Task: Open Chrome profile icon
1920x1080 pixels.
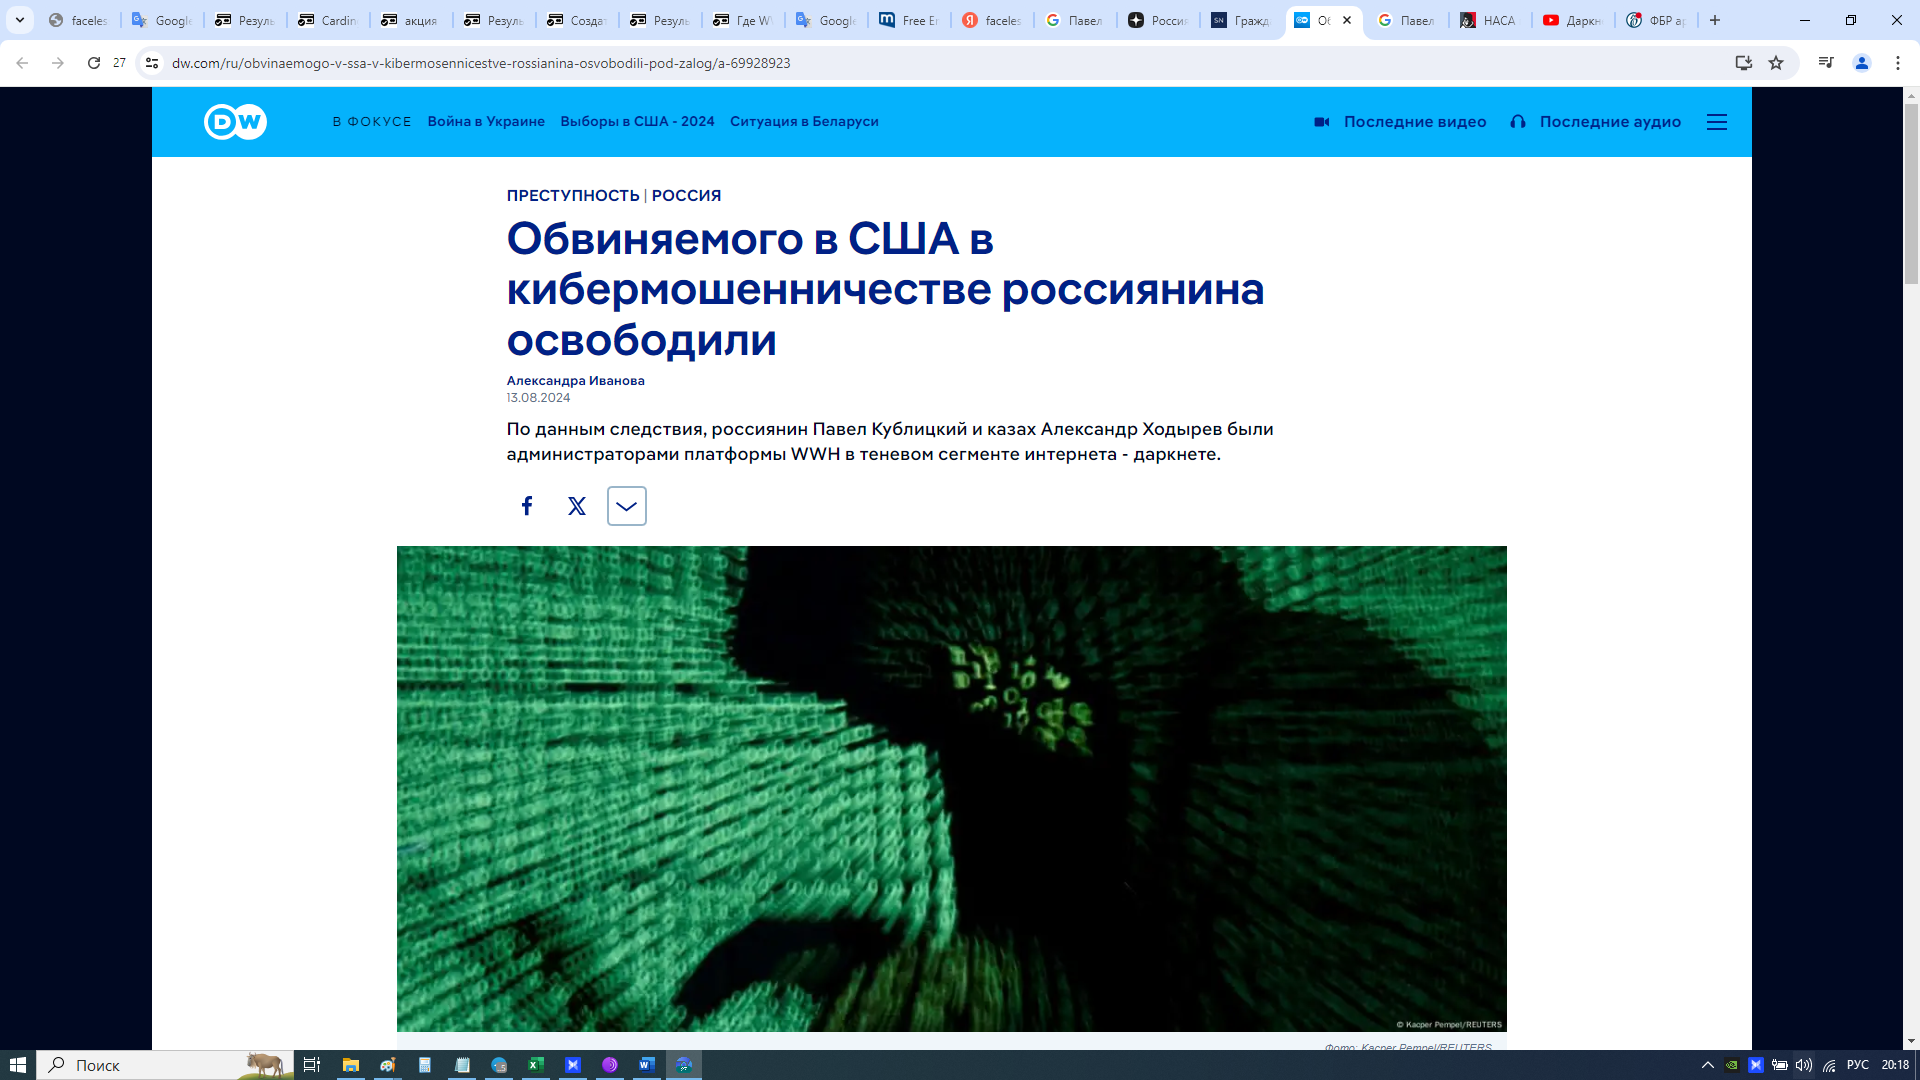Action: point(1862,63)
